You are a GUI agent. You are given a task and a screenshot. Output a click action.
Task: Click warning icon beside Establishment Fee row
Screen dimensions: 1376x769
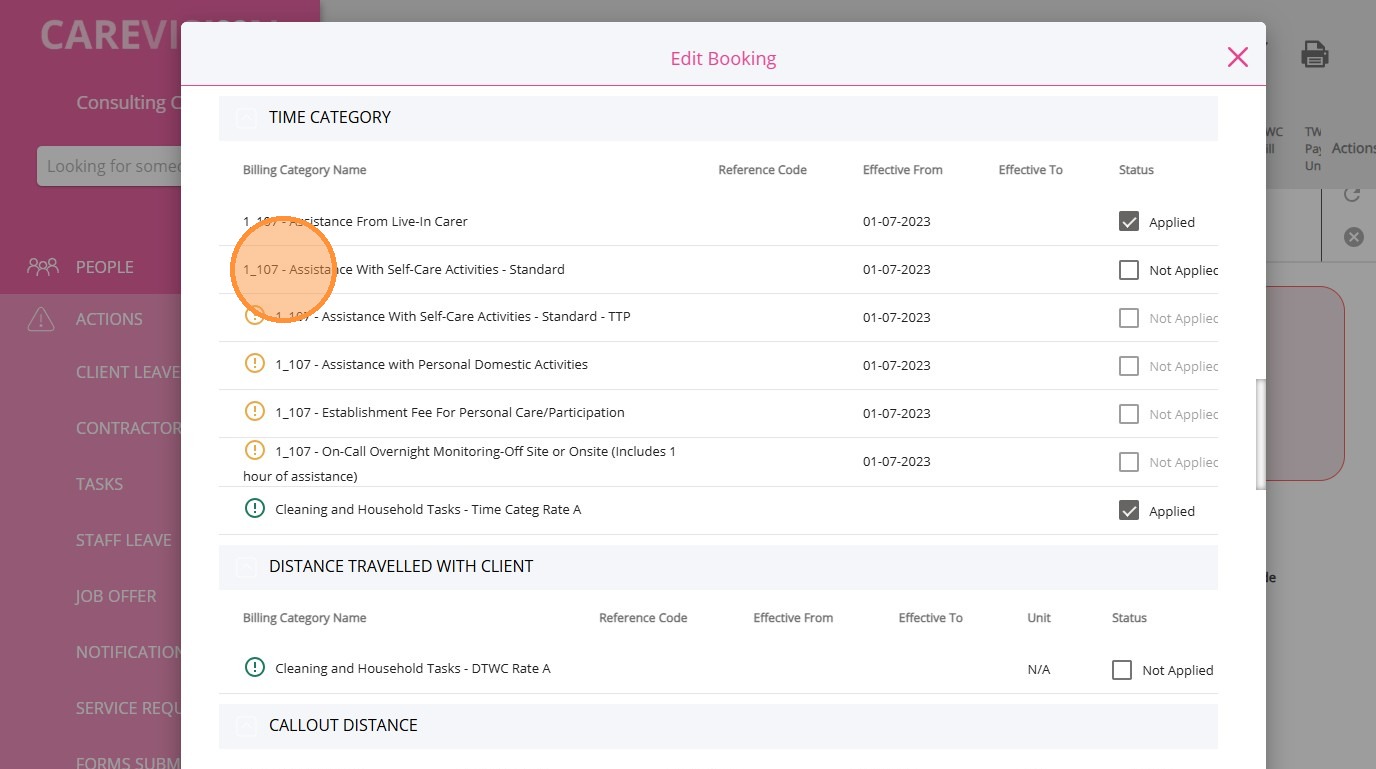[x=255, y=412]
